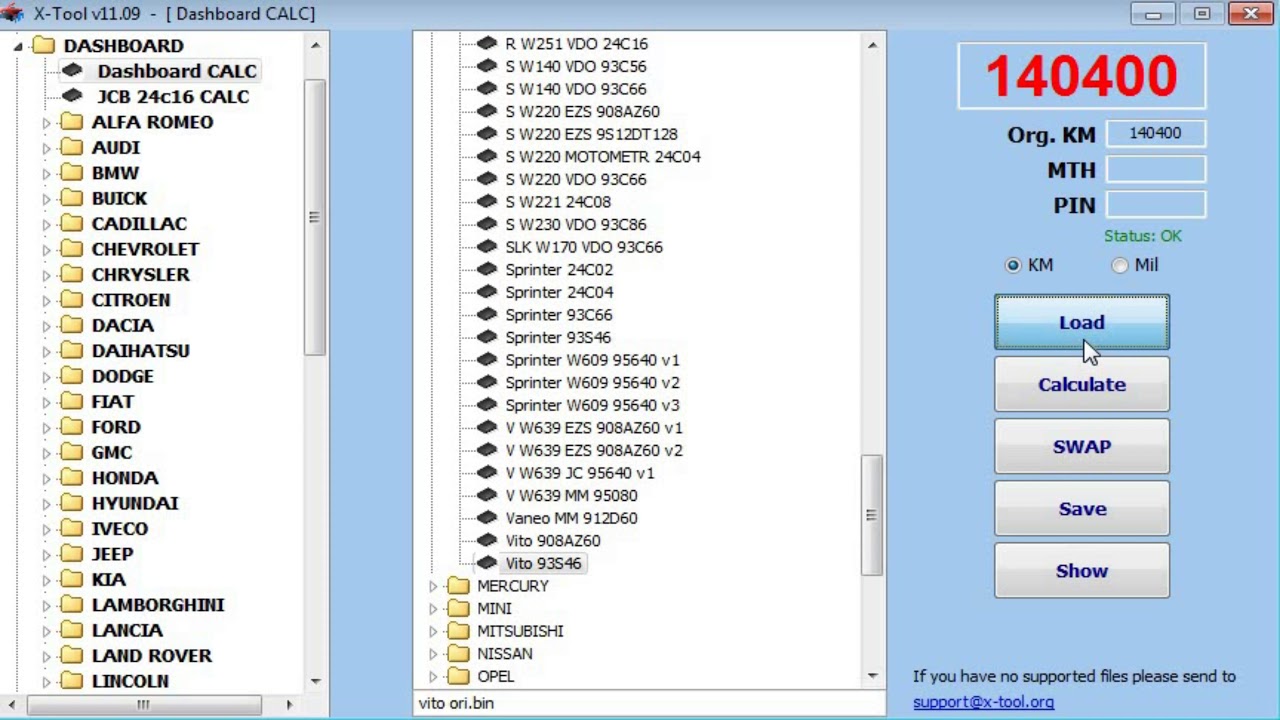This screenshot has height=720, width=1280.
Task: Click the chip icon beside Dashboard CALC
Action: [71, 71]
